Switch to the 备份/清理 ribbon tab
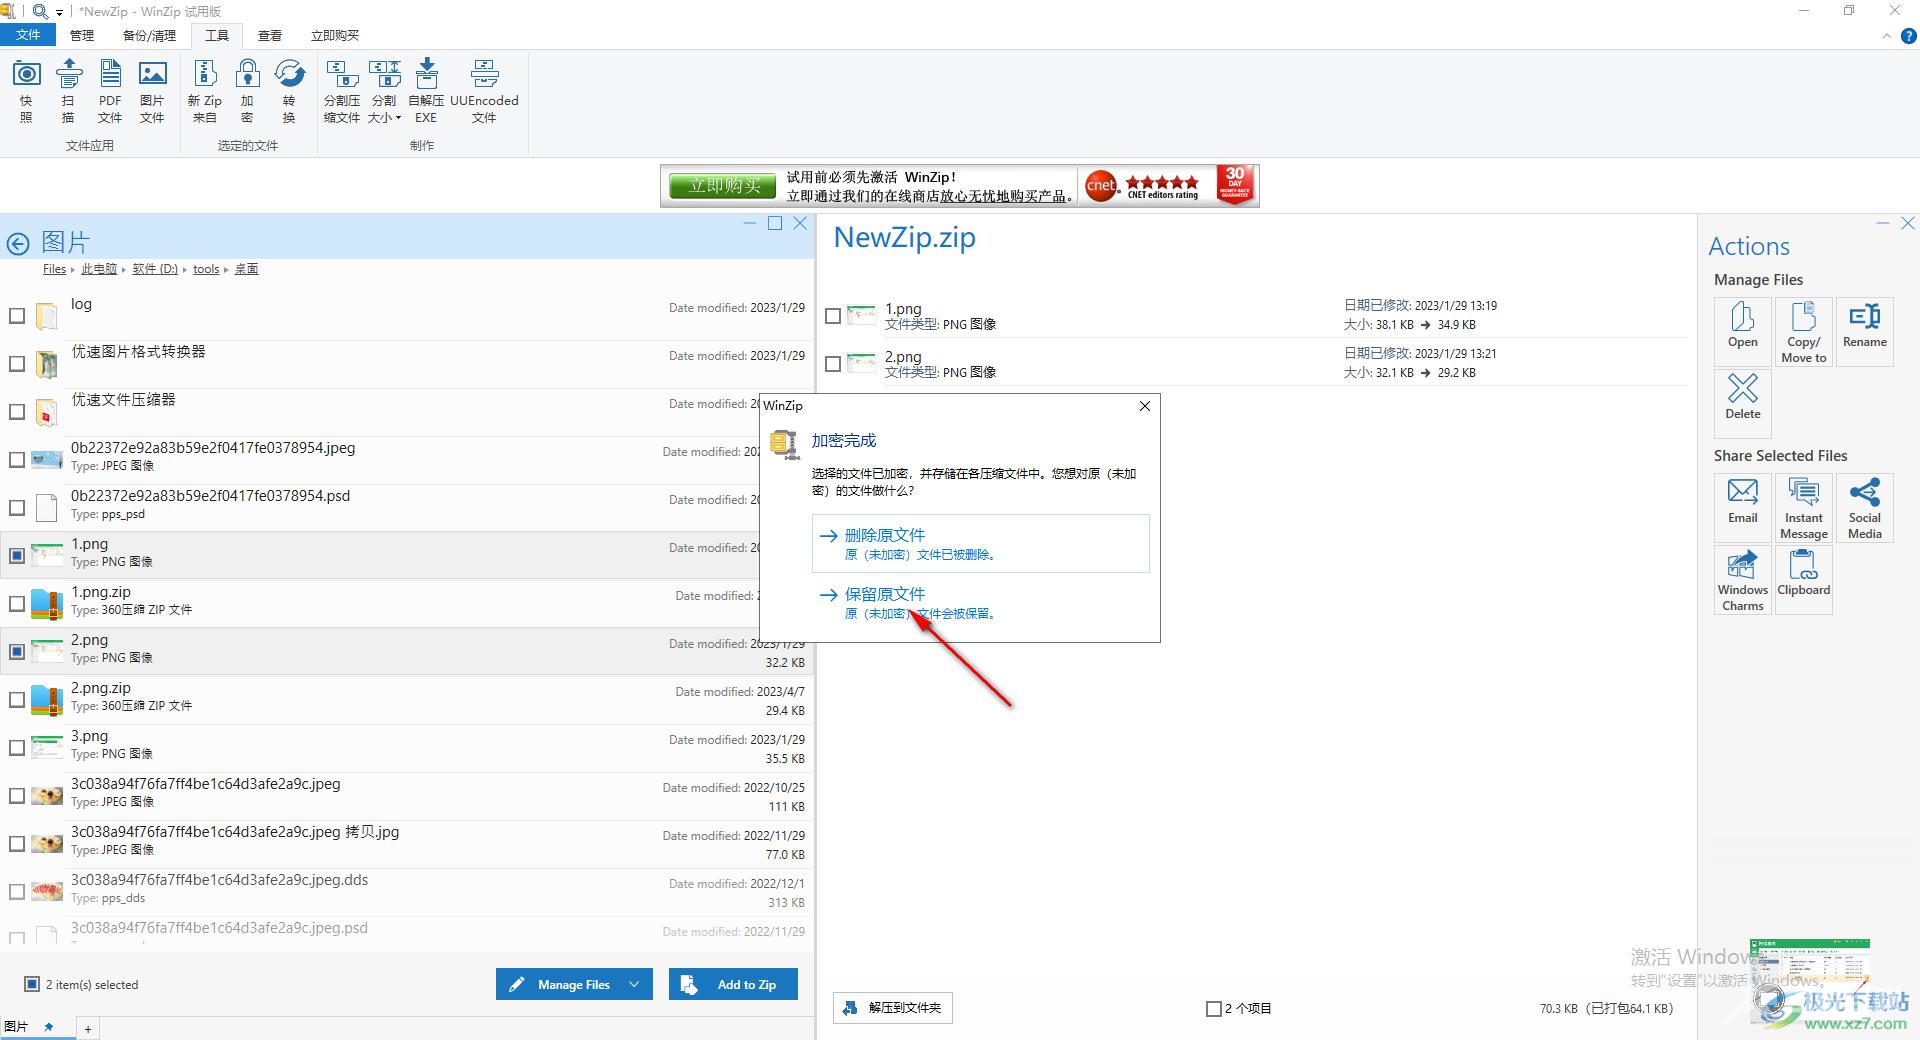This screenshot has height=1040, width=1920. click(x=149, y=35)
